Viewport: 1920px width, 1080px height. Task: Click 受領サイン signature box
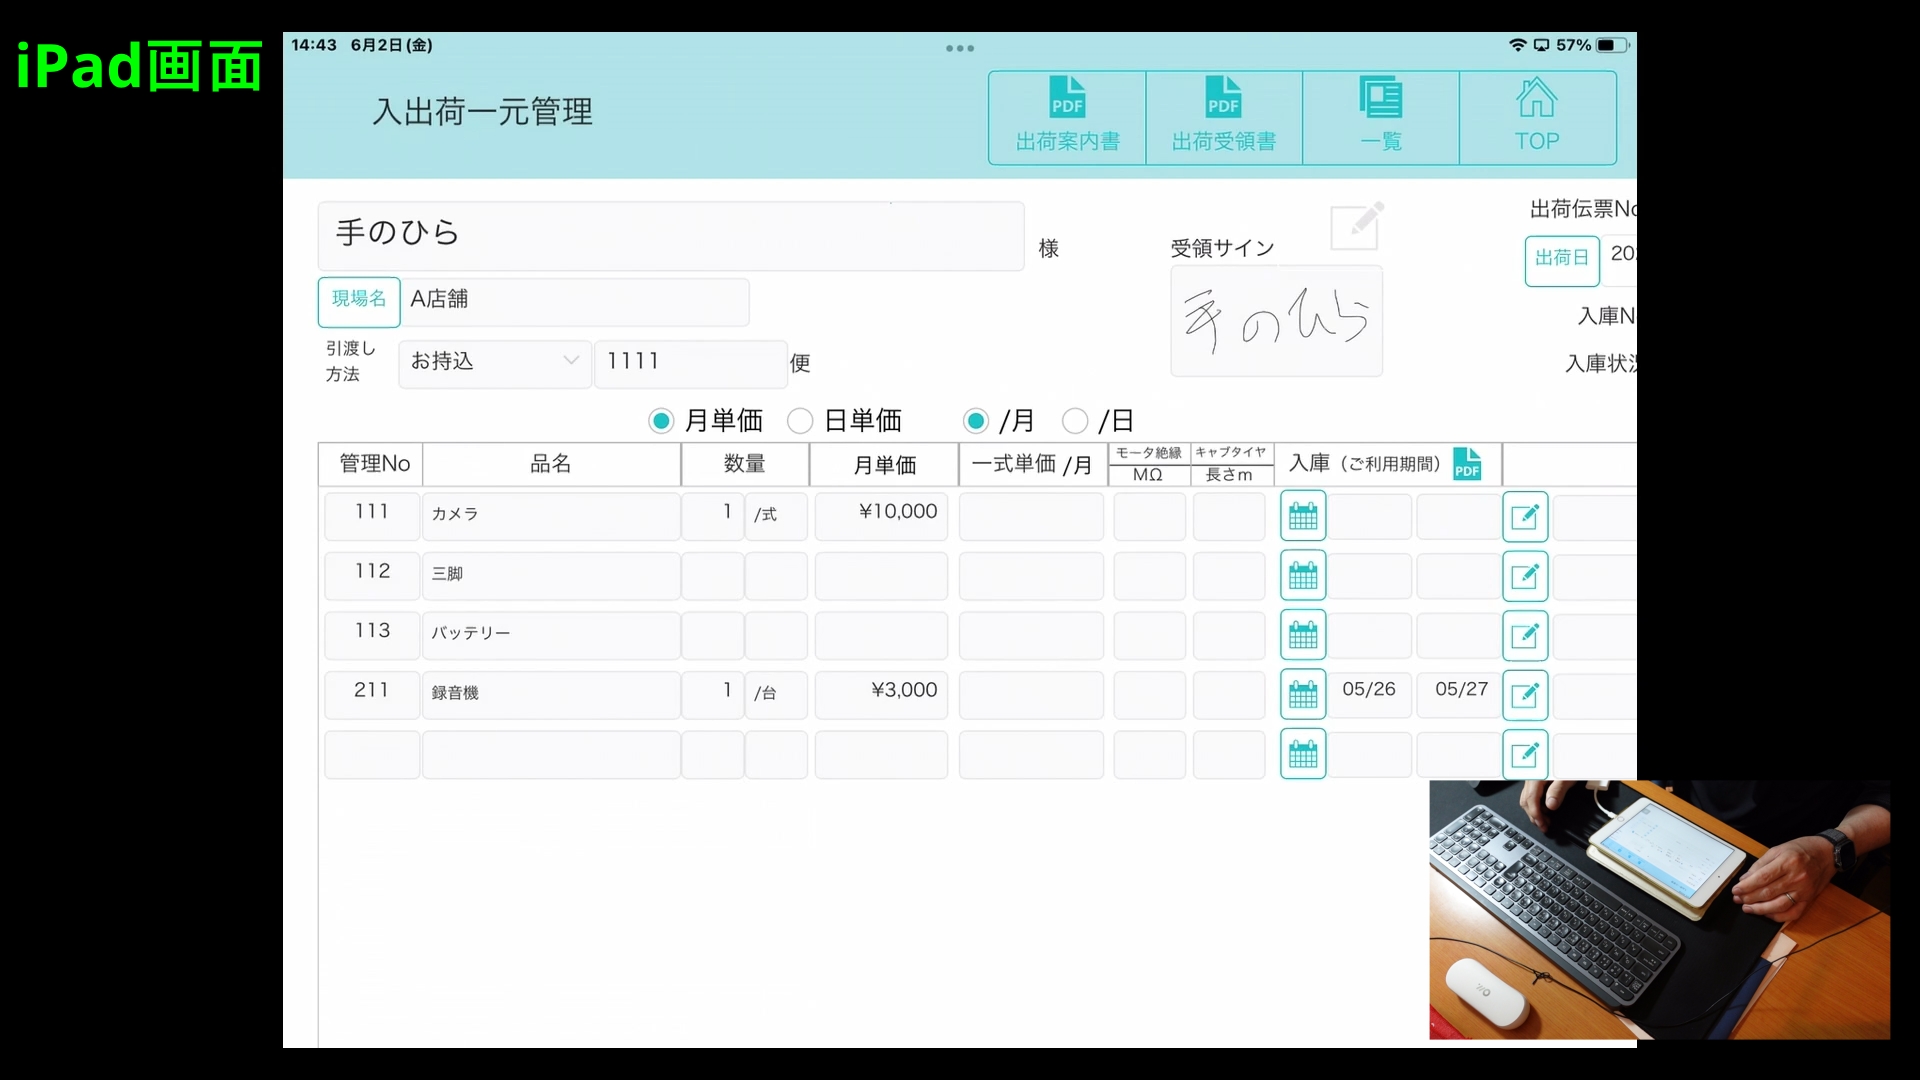[1276, 321]
